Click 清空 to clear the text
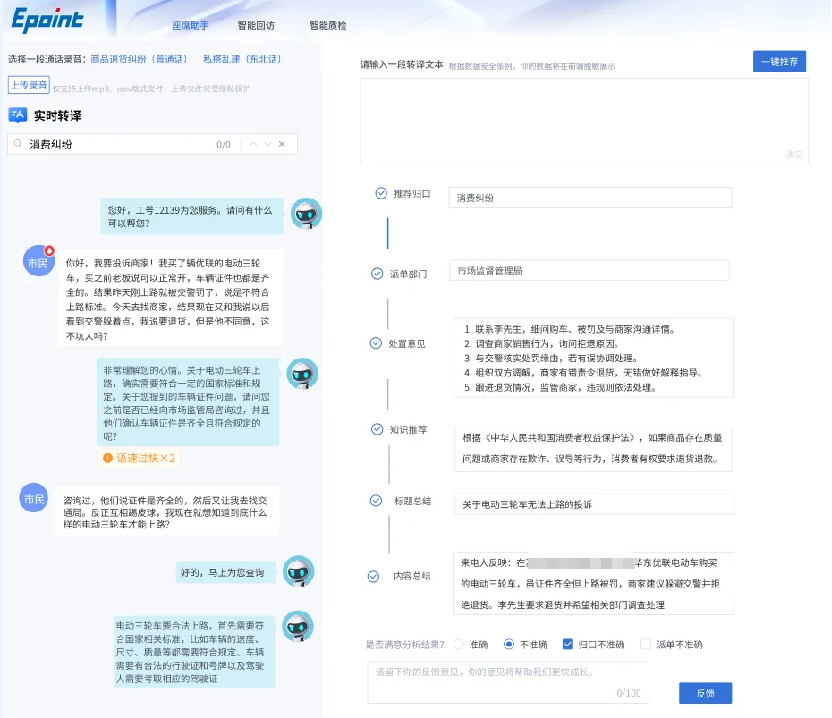The height and width of the screenshot is (718, 832). 793,154
